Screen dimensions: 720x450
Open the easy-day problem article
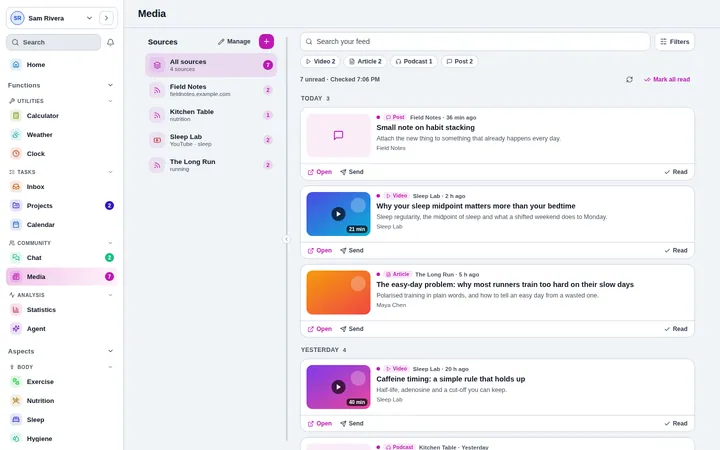(x=320, y=329)
